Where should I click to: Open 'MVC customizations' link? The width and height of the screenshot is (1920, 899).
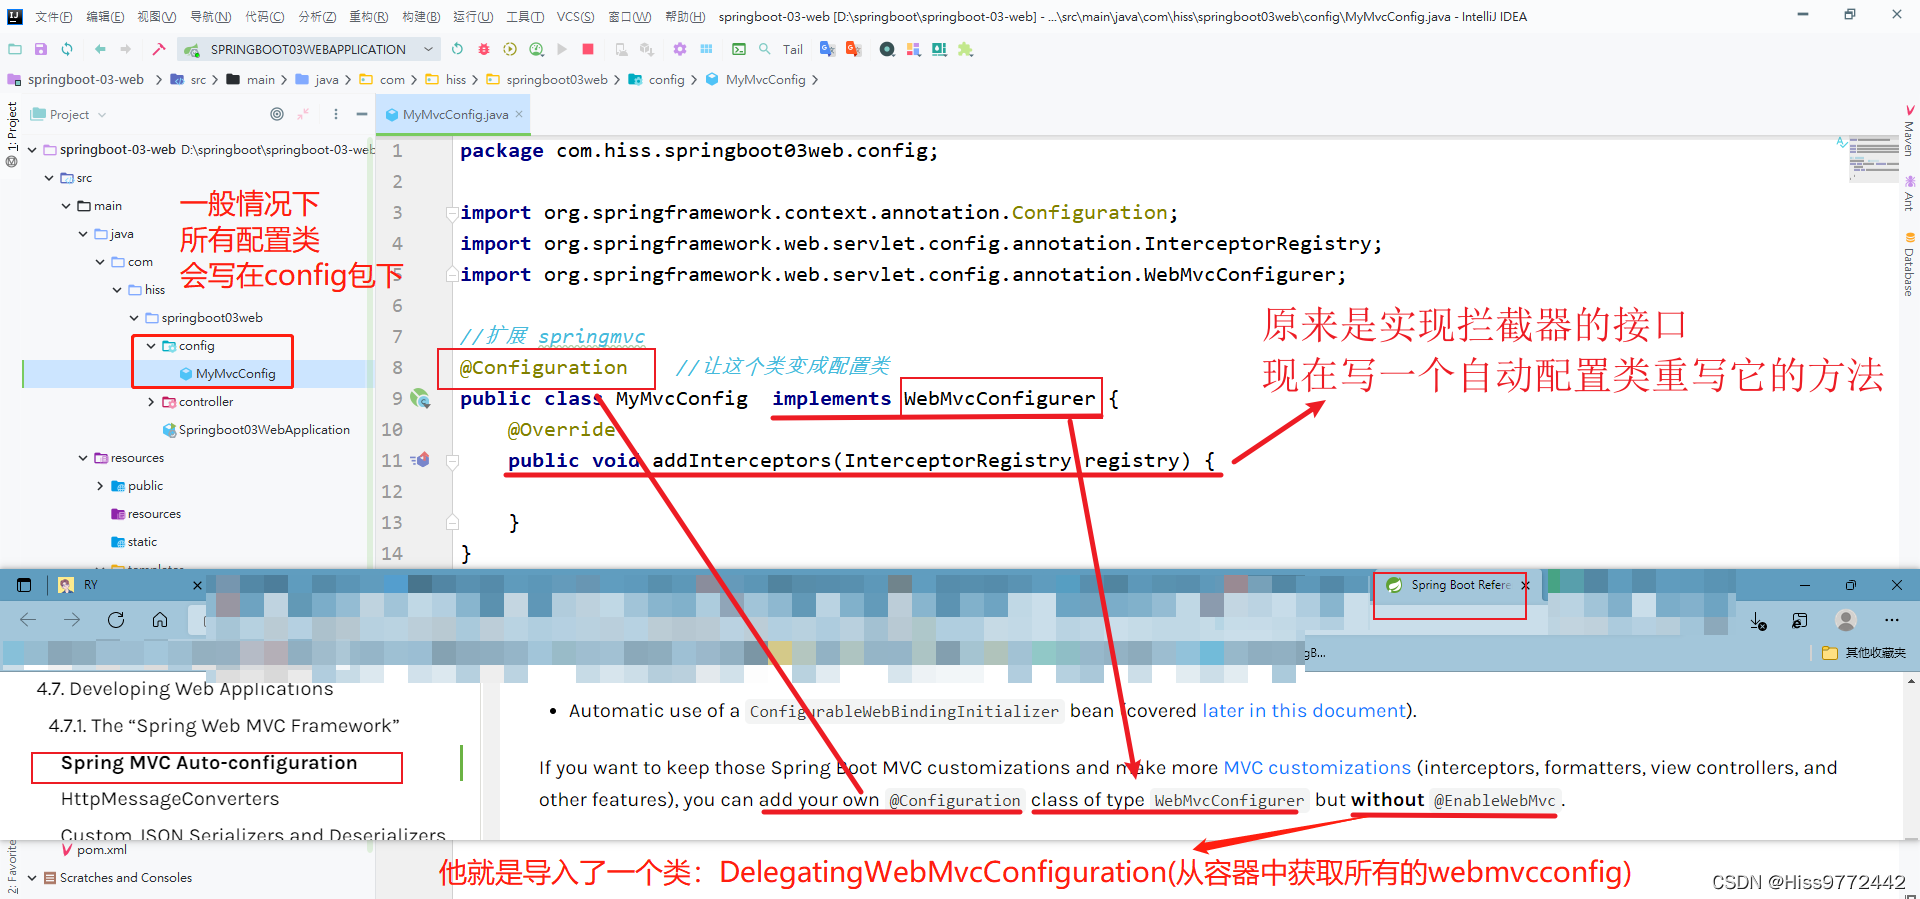click(1317, 768)
